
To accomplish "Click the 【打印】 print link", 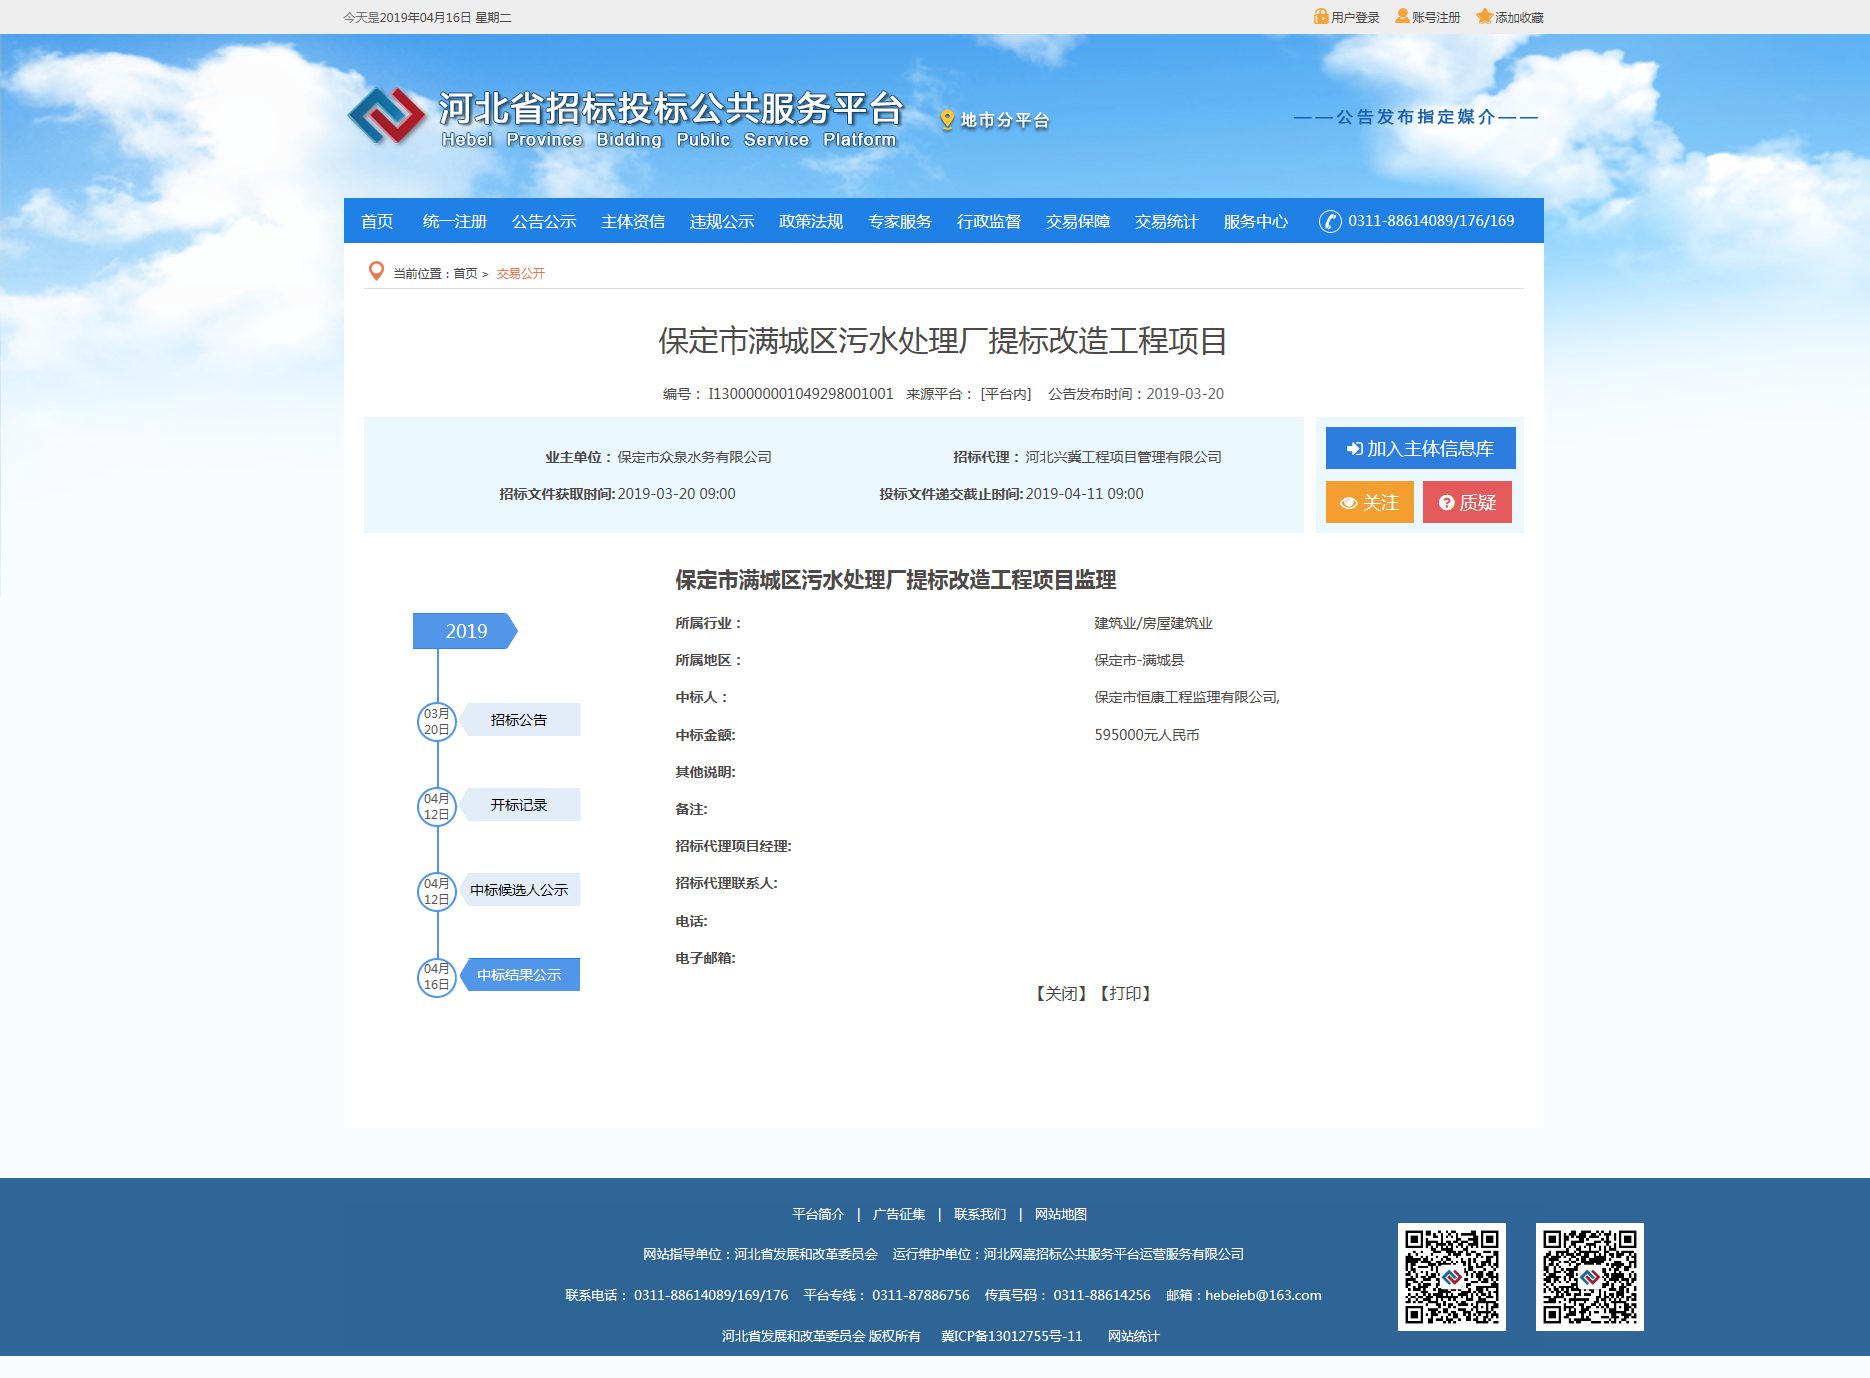I will point(1125,993).
